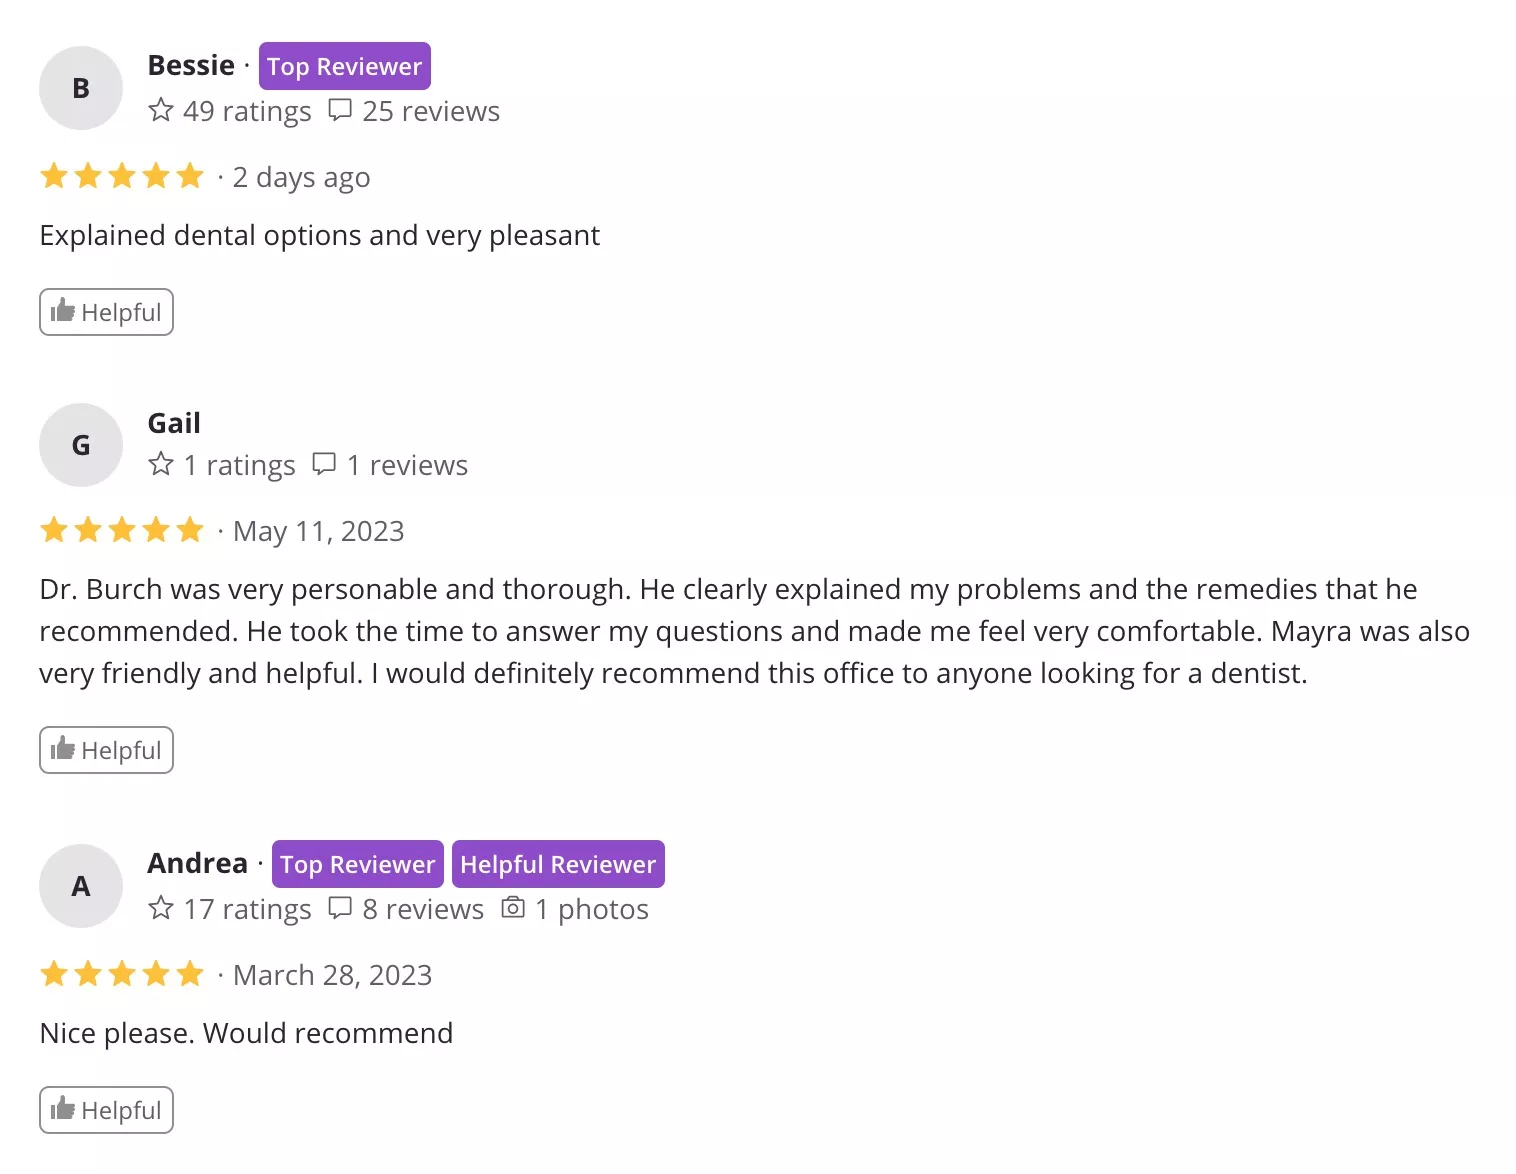Click Bessie's Top Reviewer badge
The height and width of the screenshot is (1174, 1516).
coord(344,66)
